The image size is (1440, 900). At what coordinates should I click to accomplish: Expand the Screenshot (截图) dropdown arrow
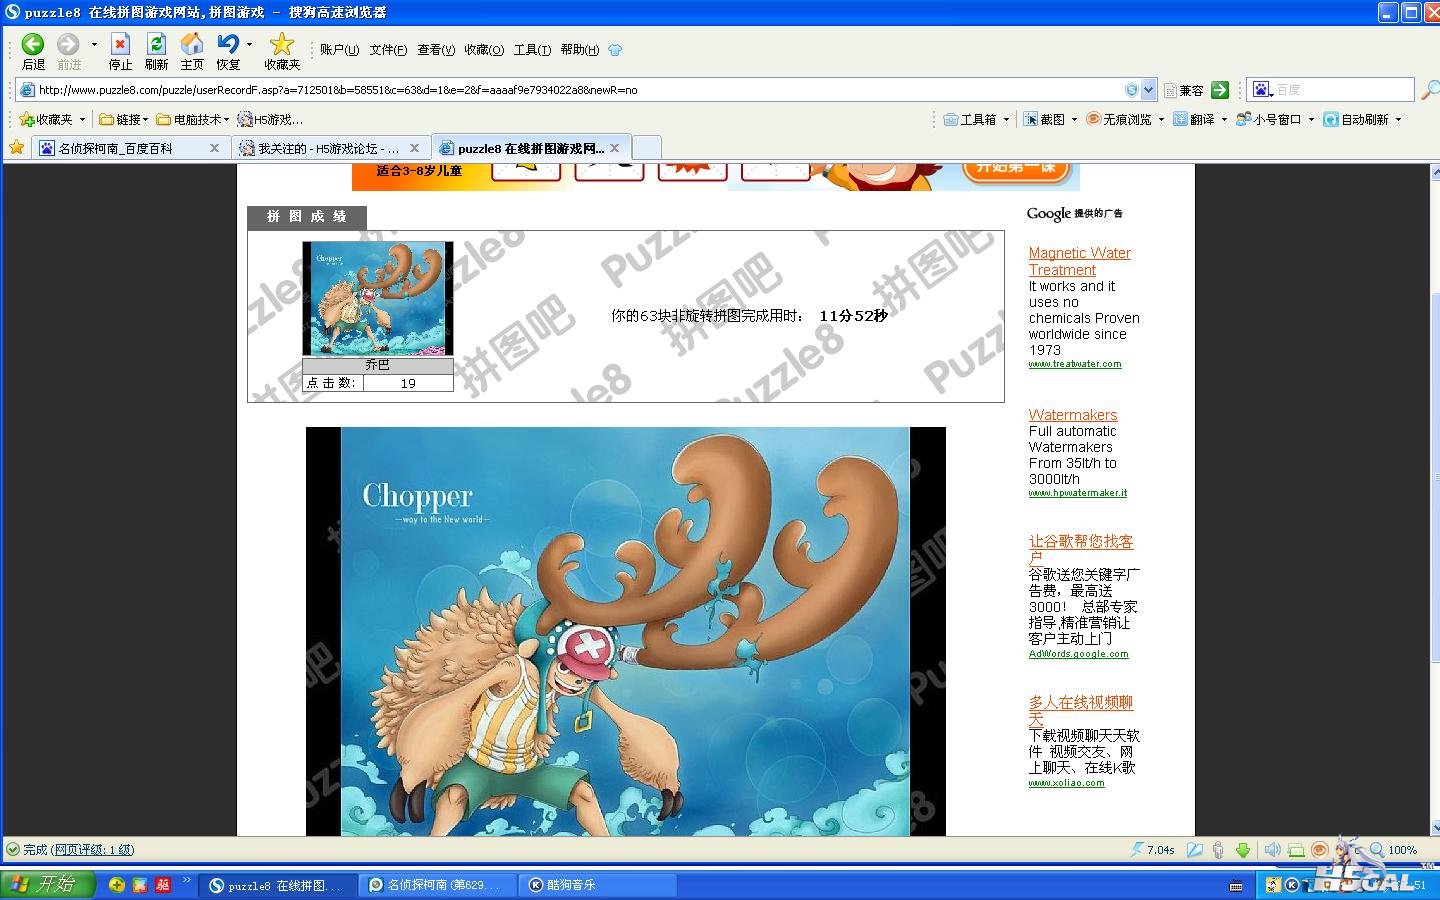pos(1074,119)
